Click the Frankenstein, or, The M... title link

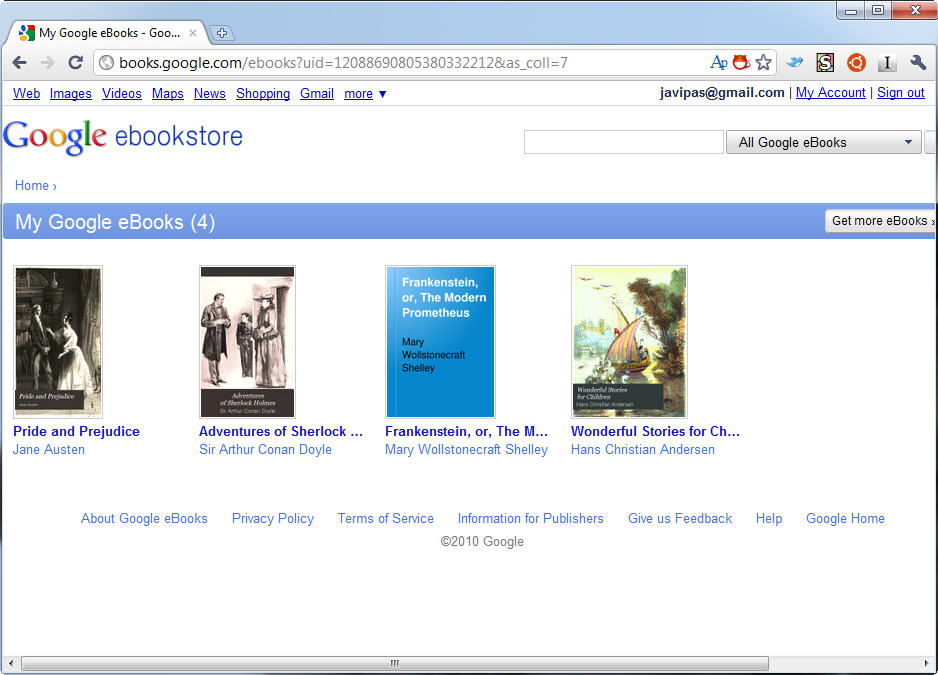coord(467,431)
